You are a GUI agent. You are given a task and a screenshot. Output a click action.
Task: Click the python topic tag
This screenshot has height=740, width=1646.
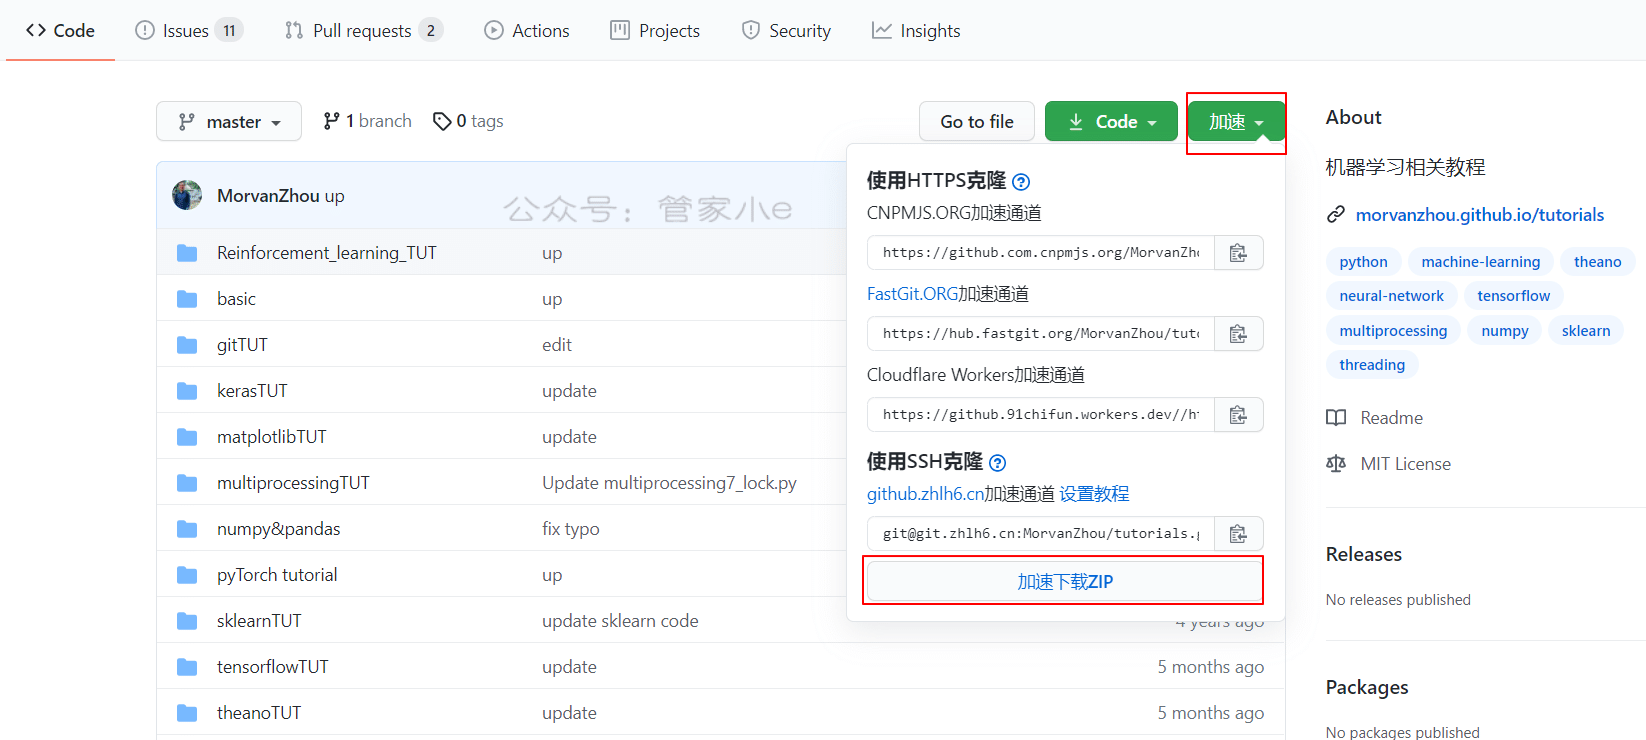(1363, 262)
